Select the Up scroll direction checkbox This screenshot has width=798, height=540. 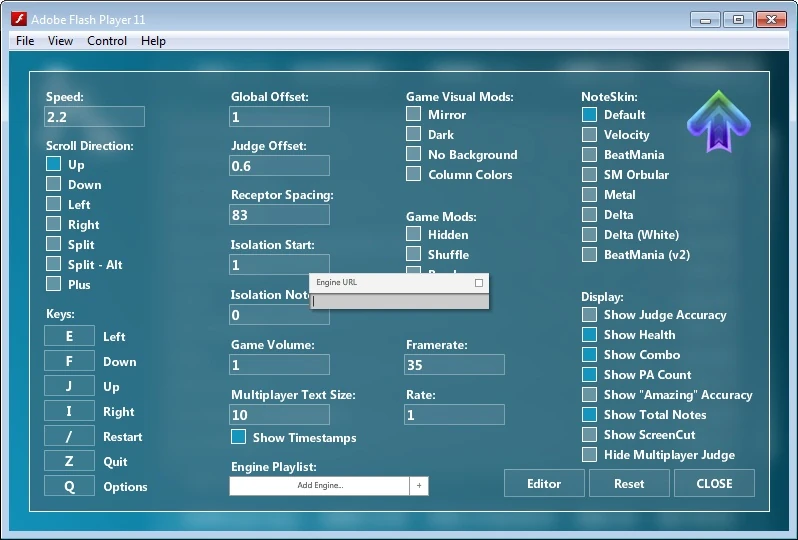(x=53, y=164)
